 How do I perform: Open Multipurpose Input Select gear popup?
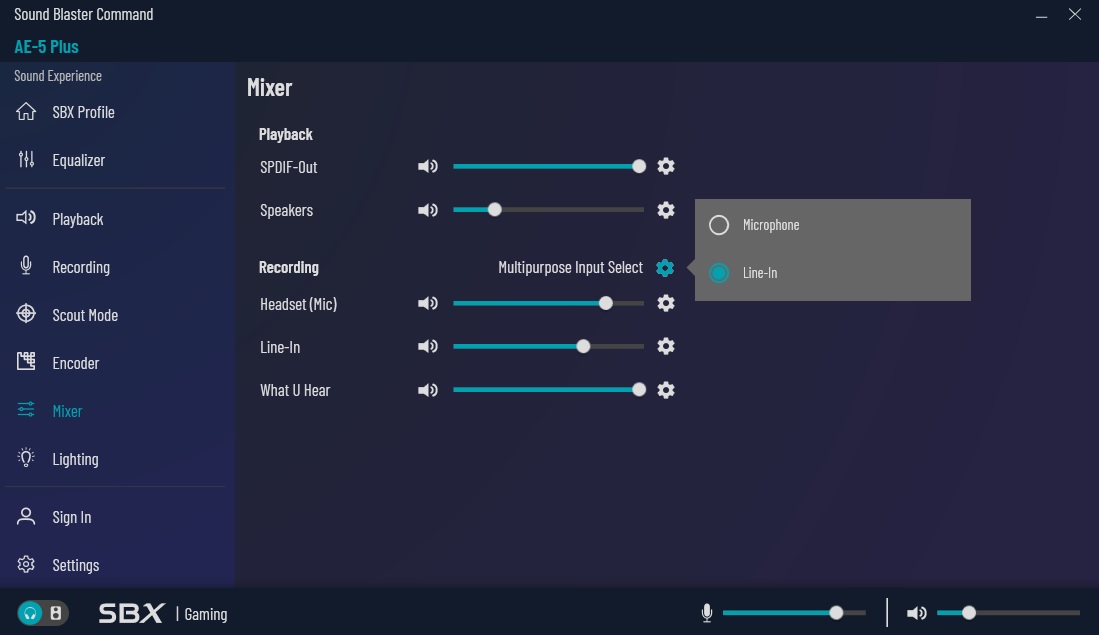tap(665, 268)
